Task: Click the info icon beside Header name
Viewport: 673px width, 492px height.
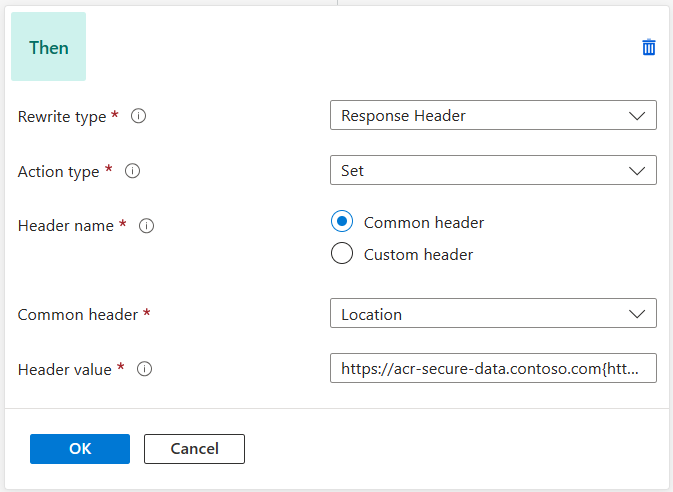Action: point(146,226)
